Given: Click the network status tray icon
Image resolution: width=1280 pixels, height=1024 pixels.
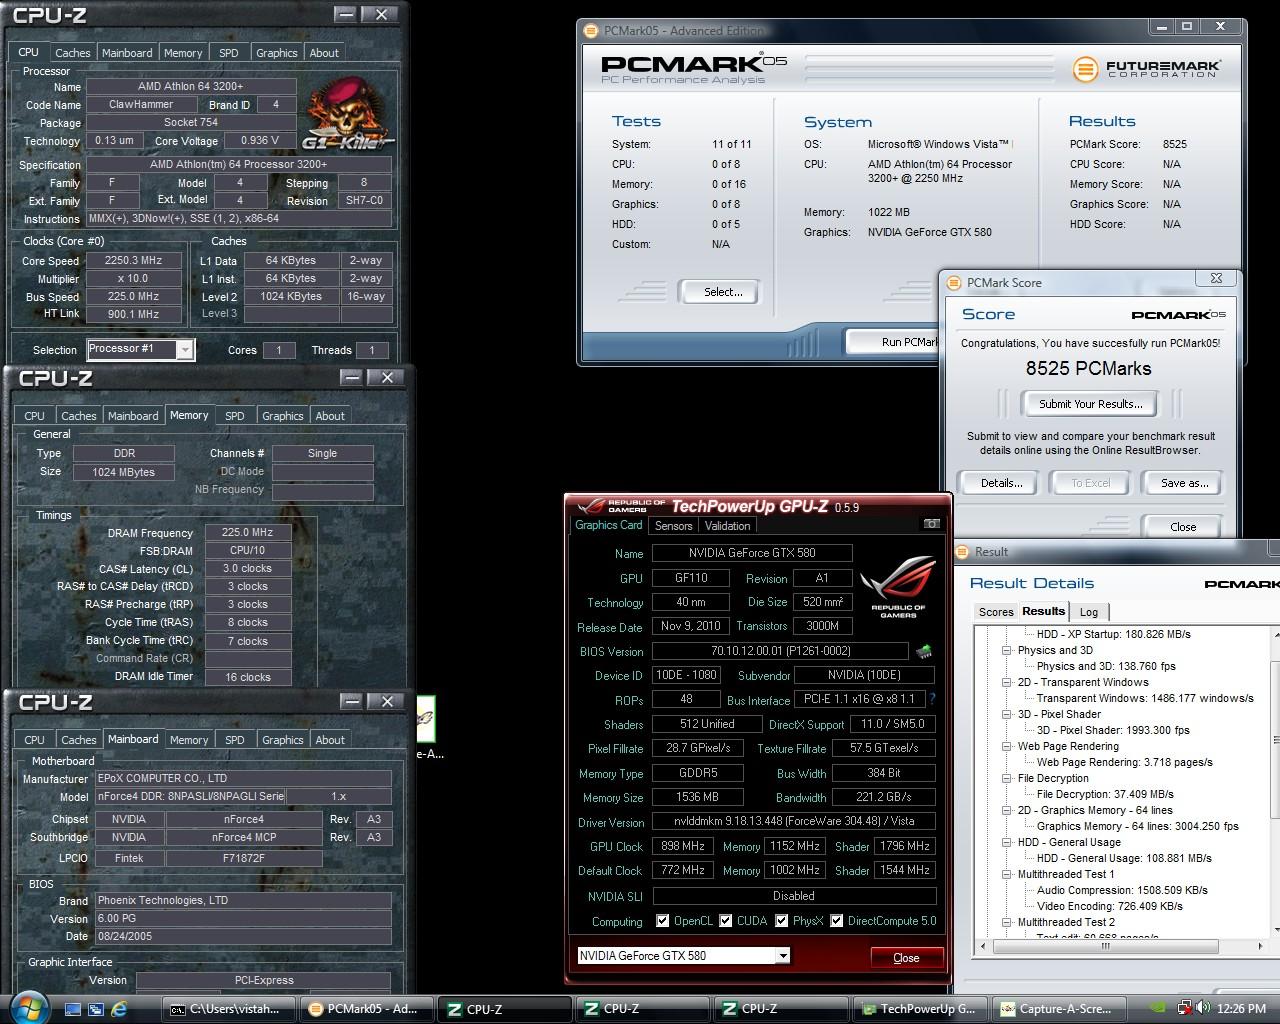Looking at the screenshot, I should [1183, 1009].
